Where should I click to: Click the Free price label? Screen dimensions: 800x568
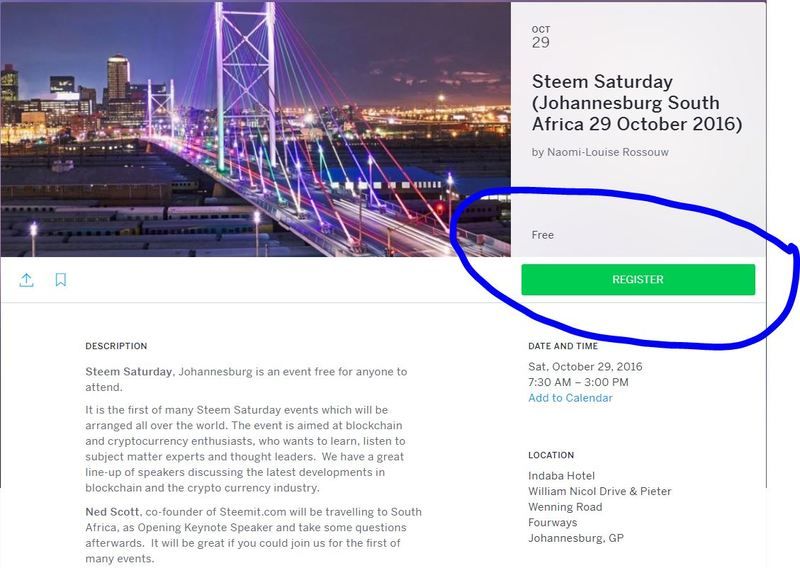[x=543, y=235]
